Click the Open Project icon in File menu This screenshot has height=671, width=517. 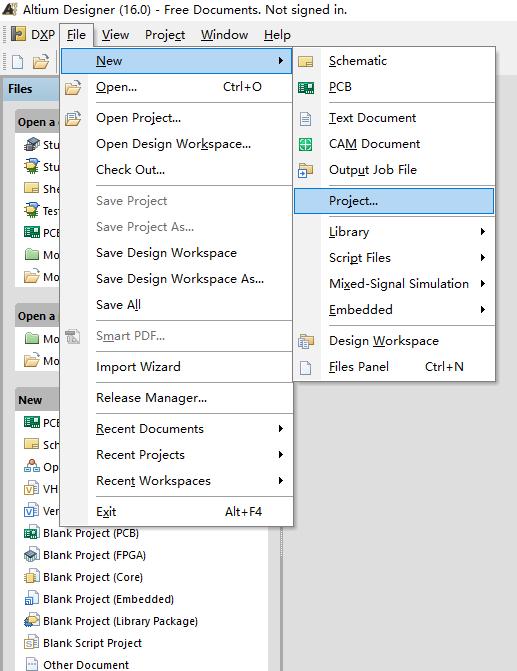73,118
